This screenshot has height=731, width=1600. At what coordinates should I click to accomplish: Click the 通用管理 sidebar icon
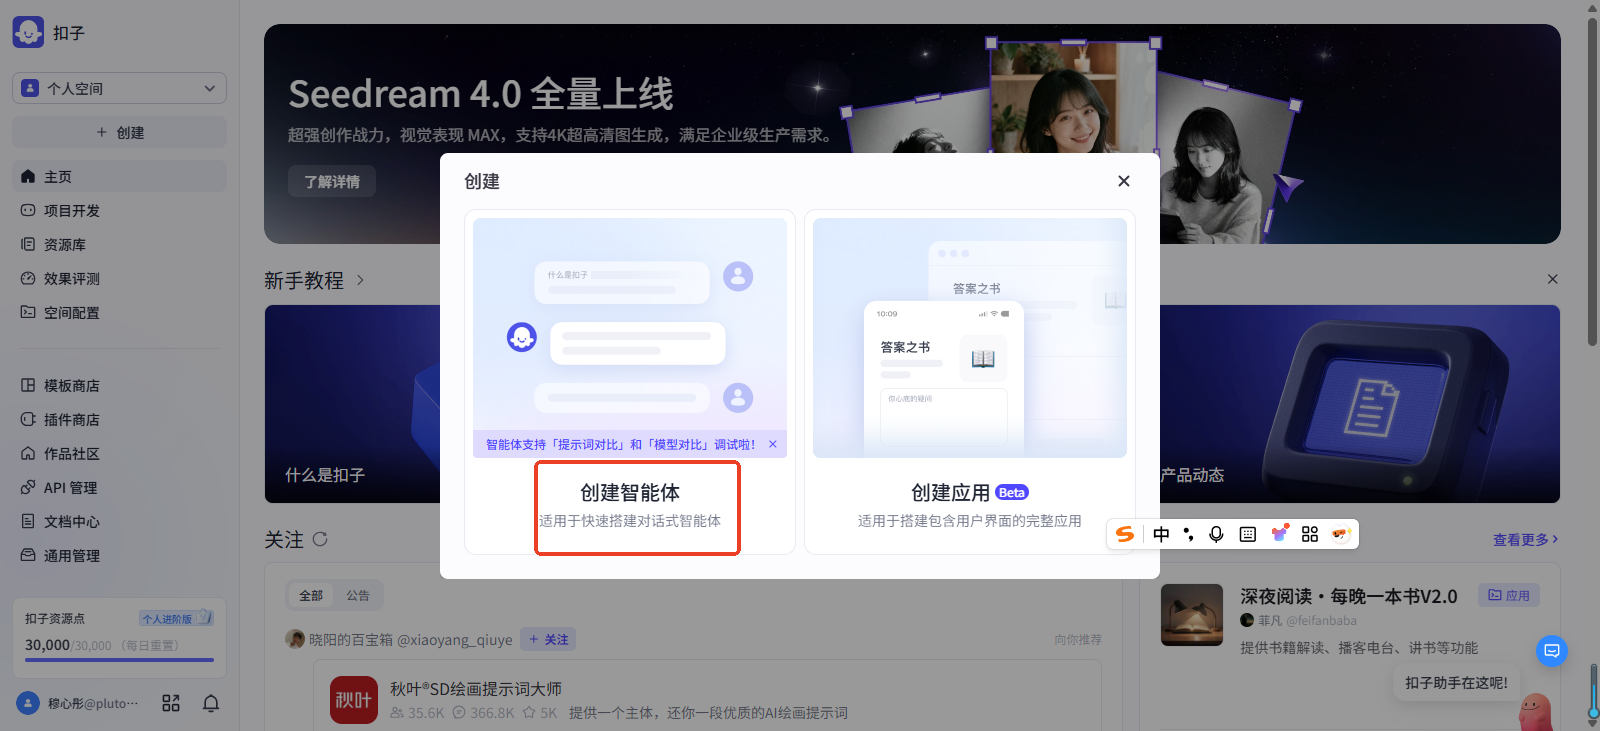coord(28,555)
